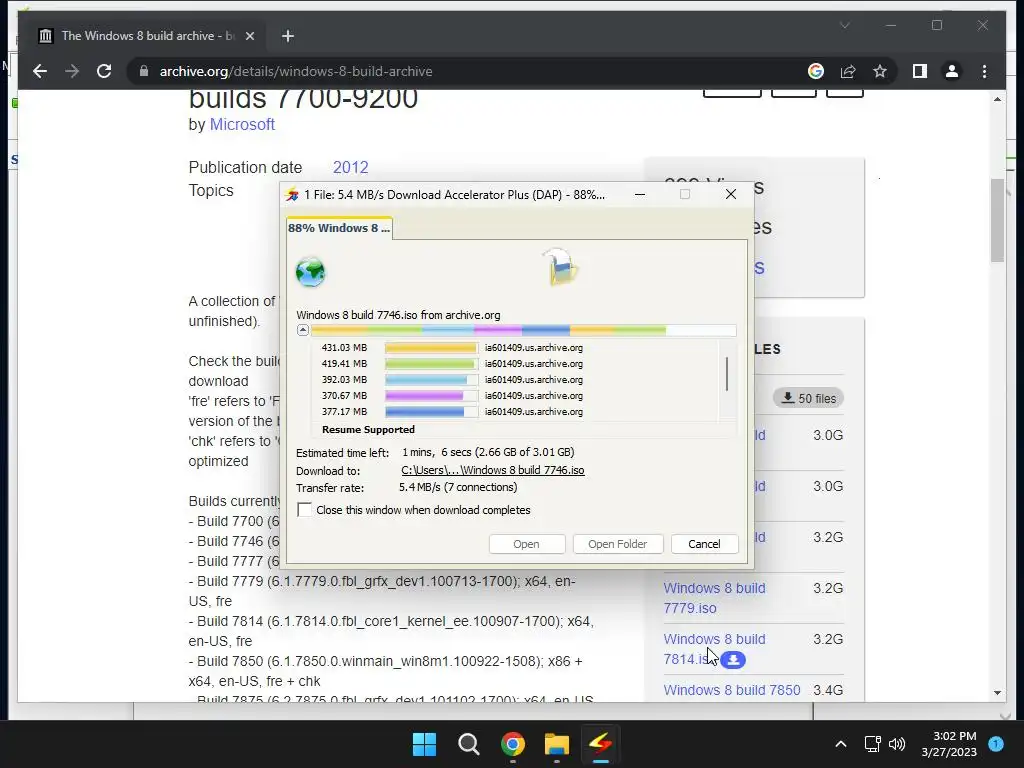
Task: Open Windows 8 build 7850 link
Action: [732, 690]
